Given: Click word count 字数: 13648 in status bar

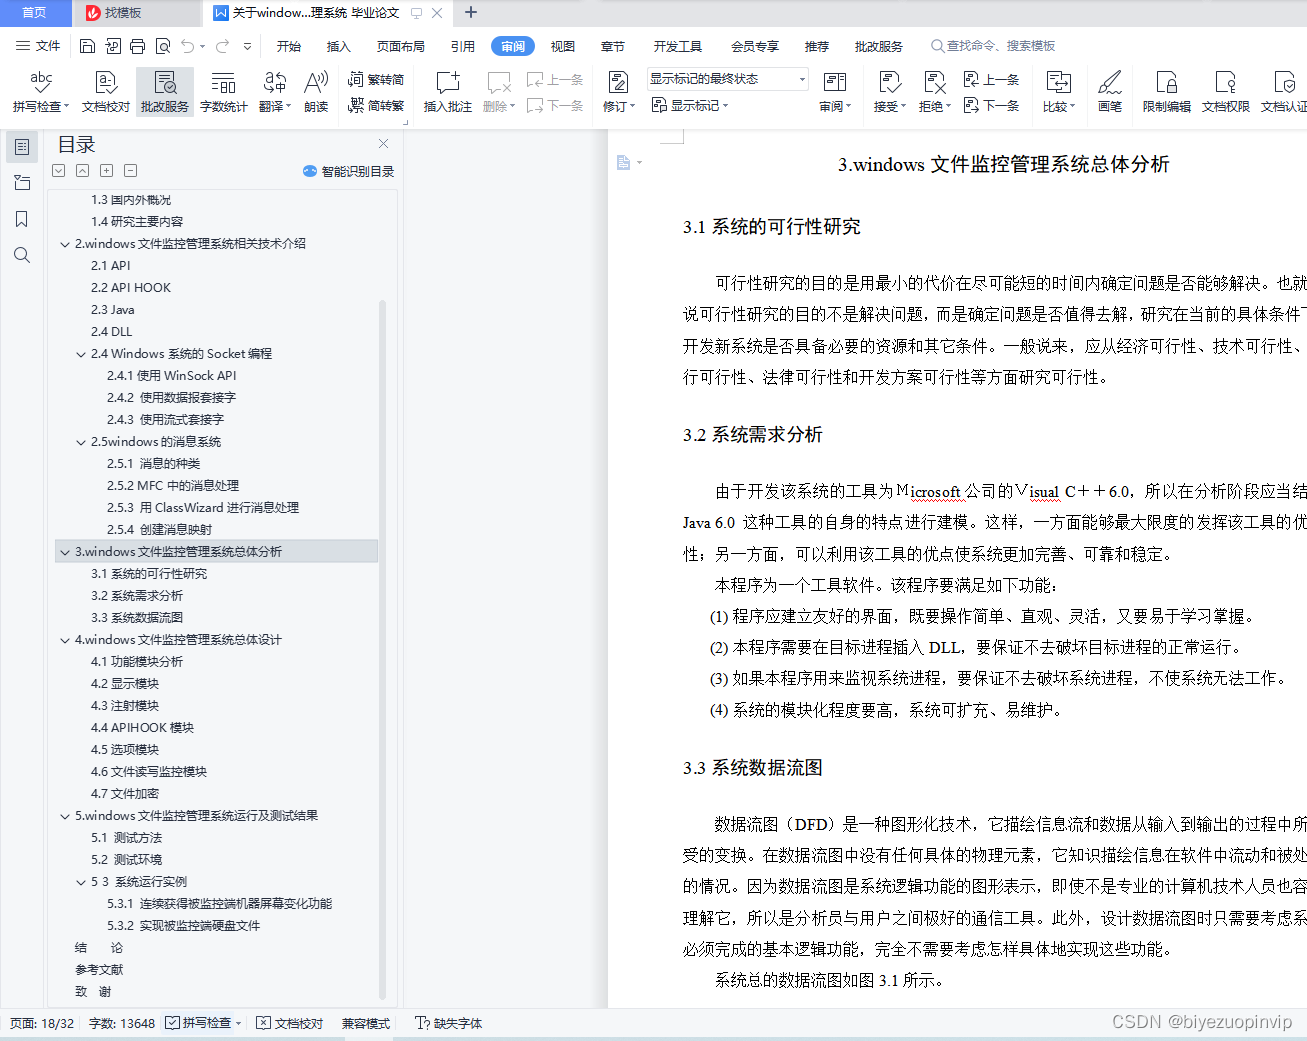Looking at the screenshot, I should [122, 1023].
